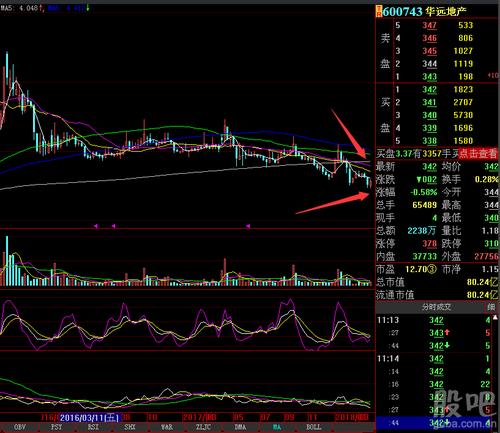Select the PSY indicator tab
The image size is (500, 433).
tap(56, 427)
